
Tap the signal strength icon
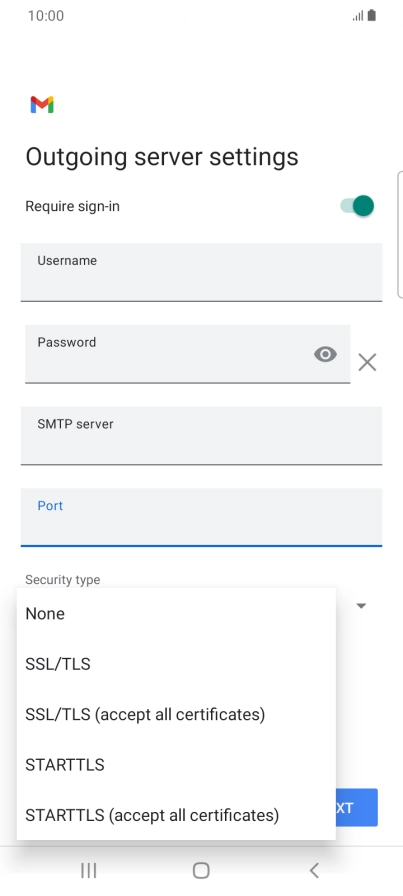point(358,16)
